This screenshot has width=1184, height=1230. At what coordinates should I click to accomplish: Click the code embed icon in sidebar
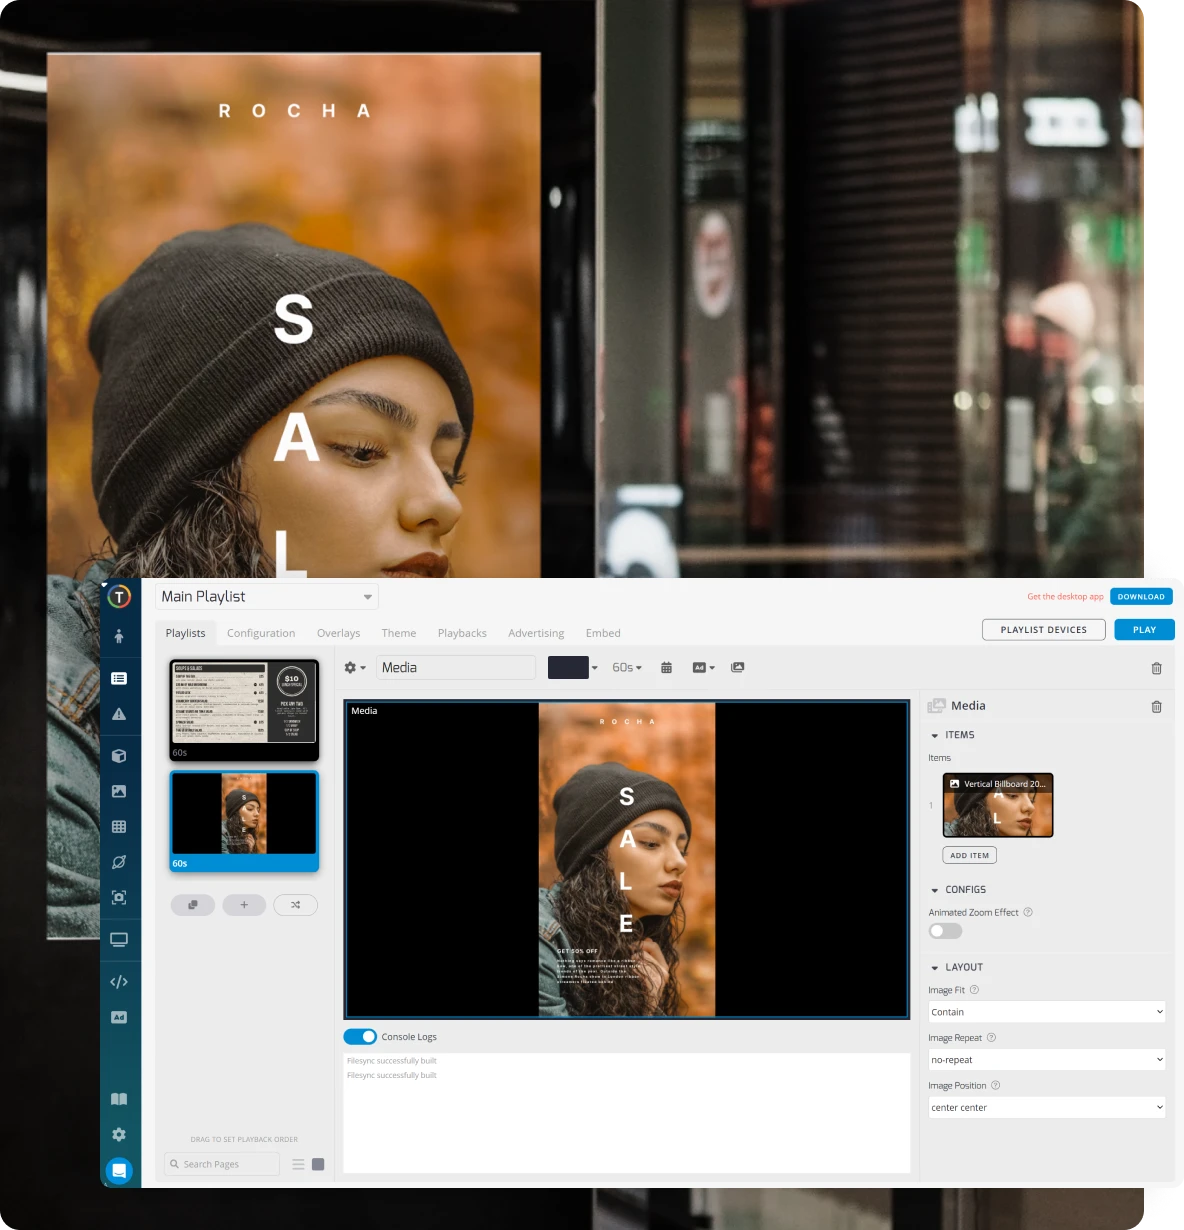119,982
